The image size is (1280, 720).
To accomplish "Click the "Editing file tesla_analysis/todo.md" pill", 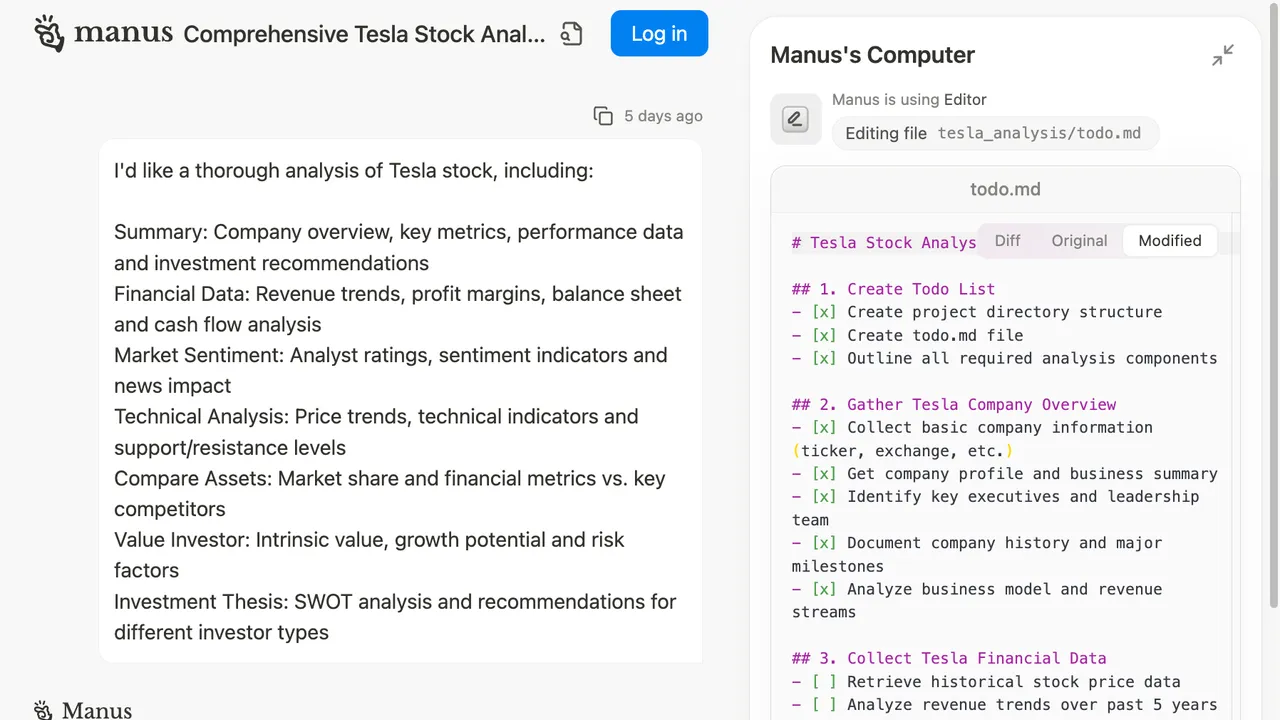I will point(995,133).
